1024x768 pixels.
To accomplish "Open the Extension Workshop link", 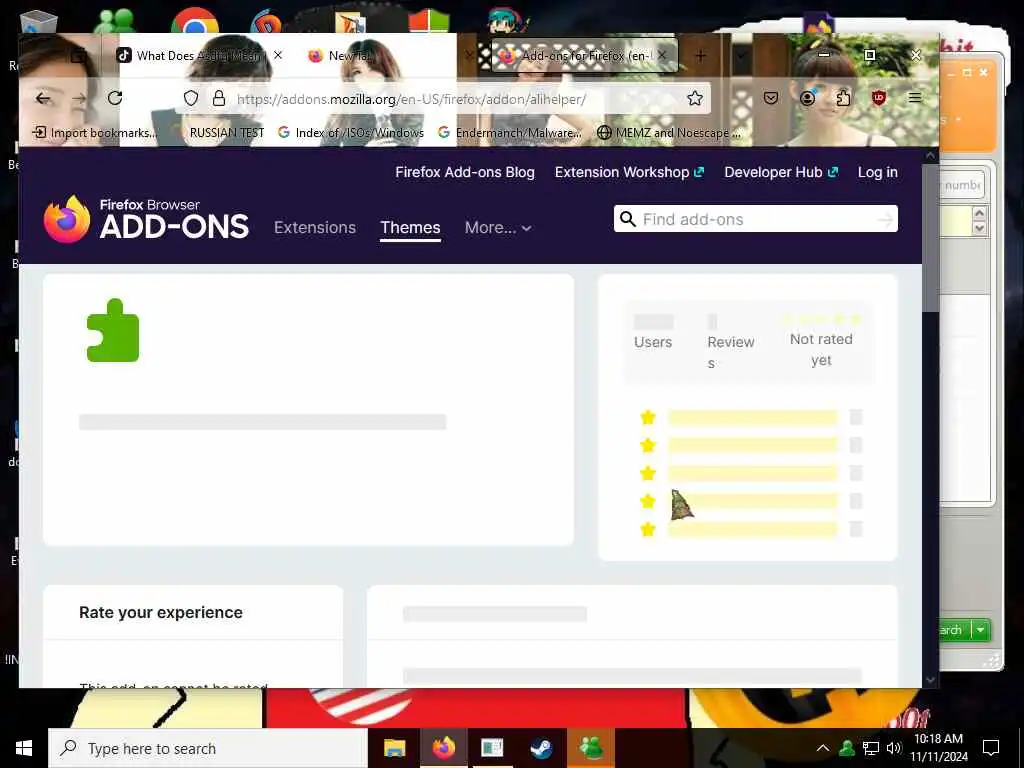I will [629, 172].
